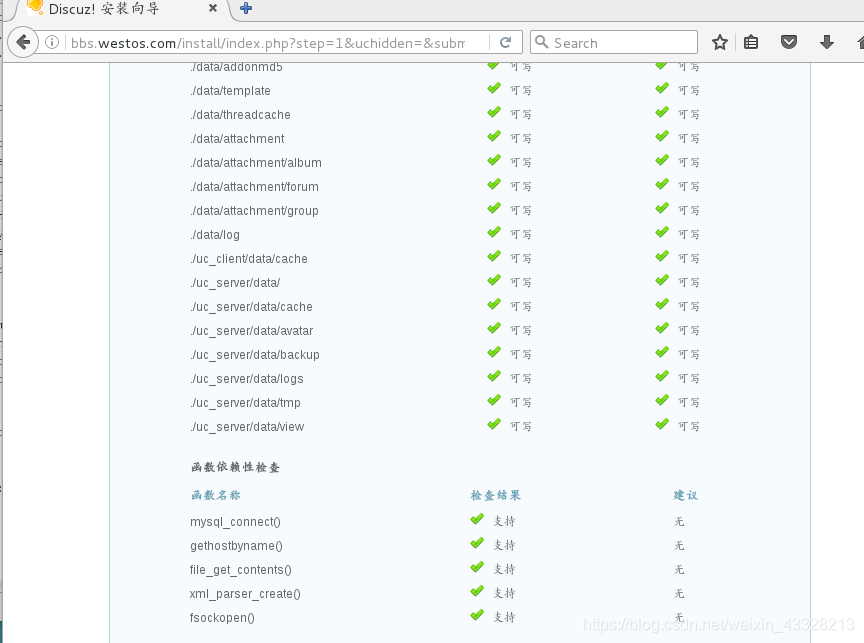Click the file_get_contents() function name
The width and height of the screenshot is (864, 643).
[240, 570]
